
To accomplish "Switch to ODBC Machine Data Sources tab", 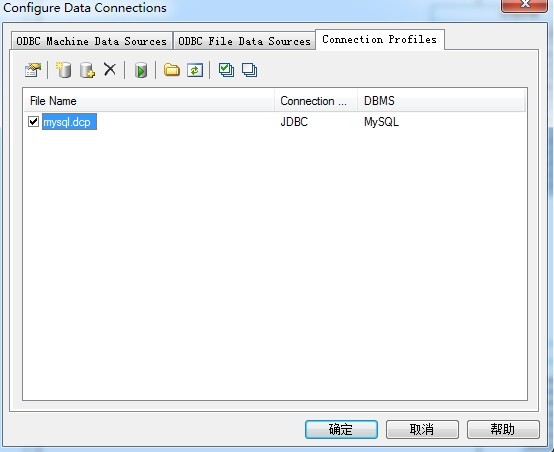I will tap(92, 41).
